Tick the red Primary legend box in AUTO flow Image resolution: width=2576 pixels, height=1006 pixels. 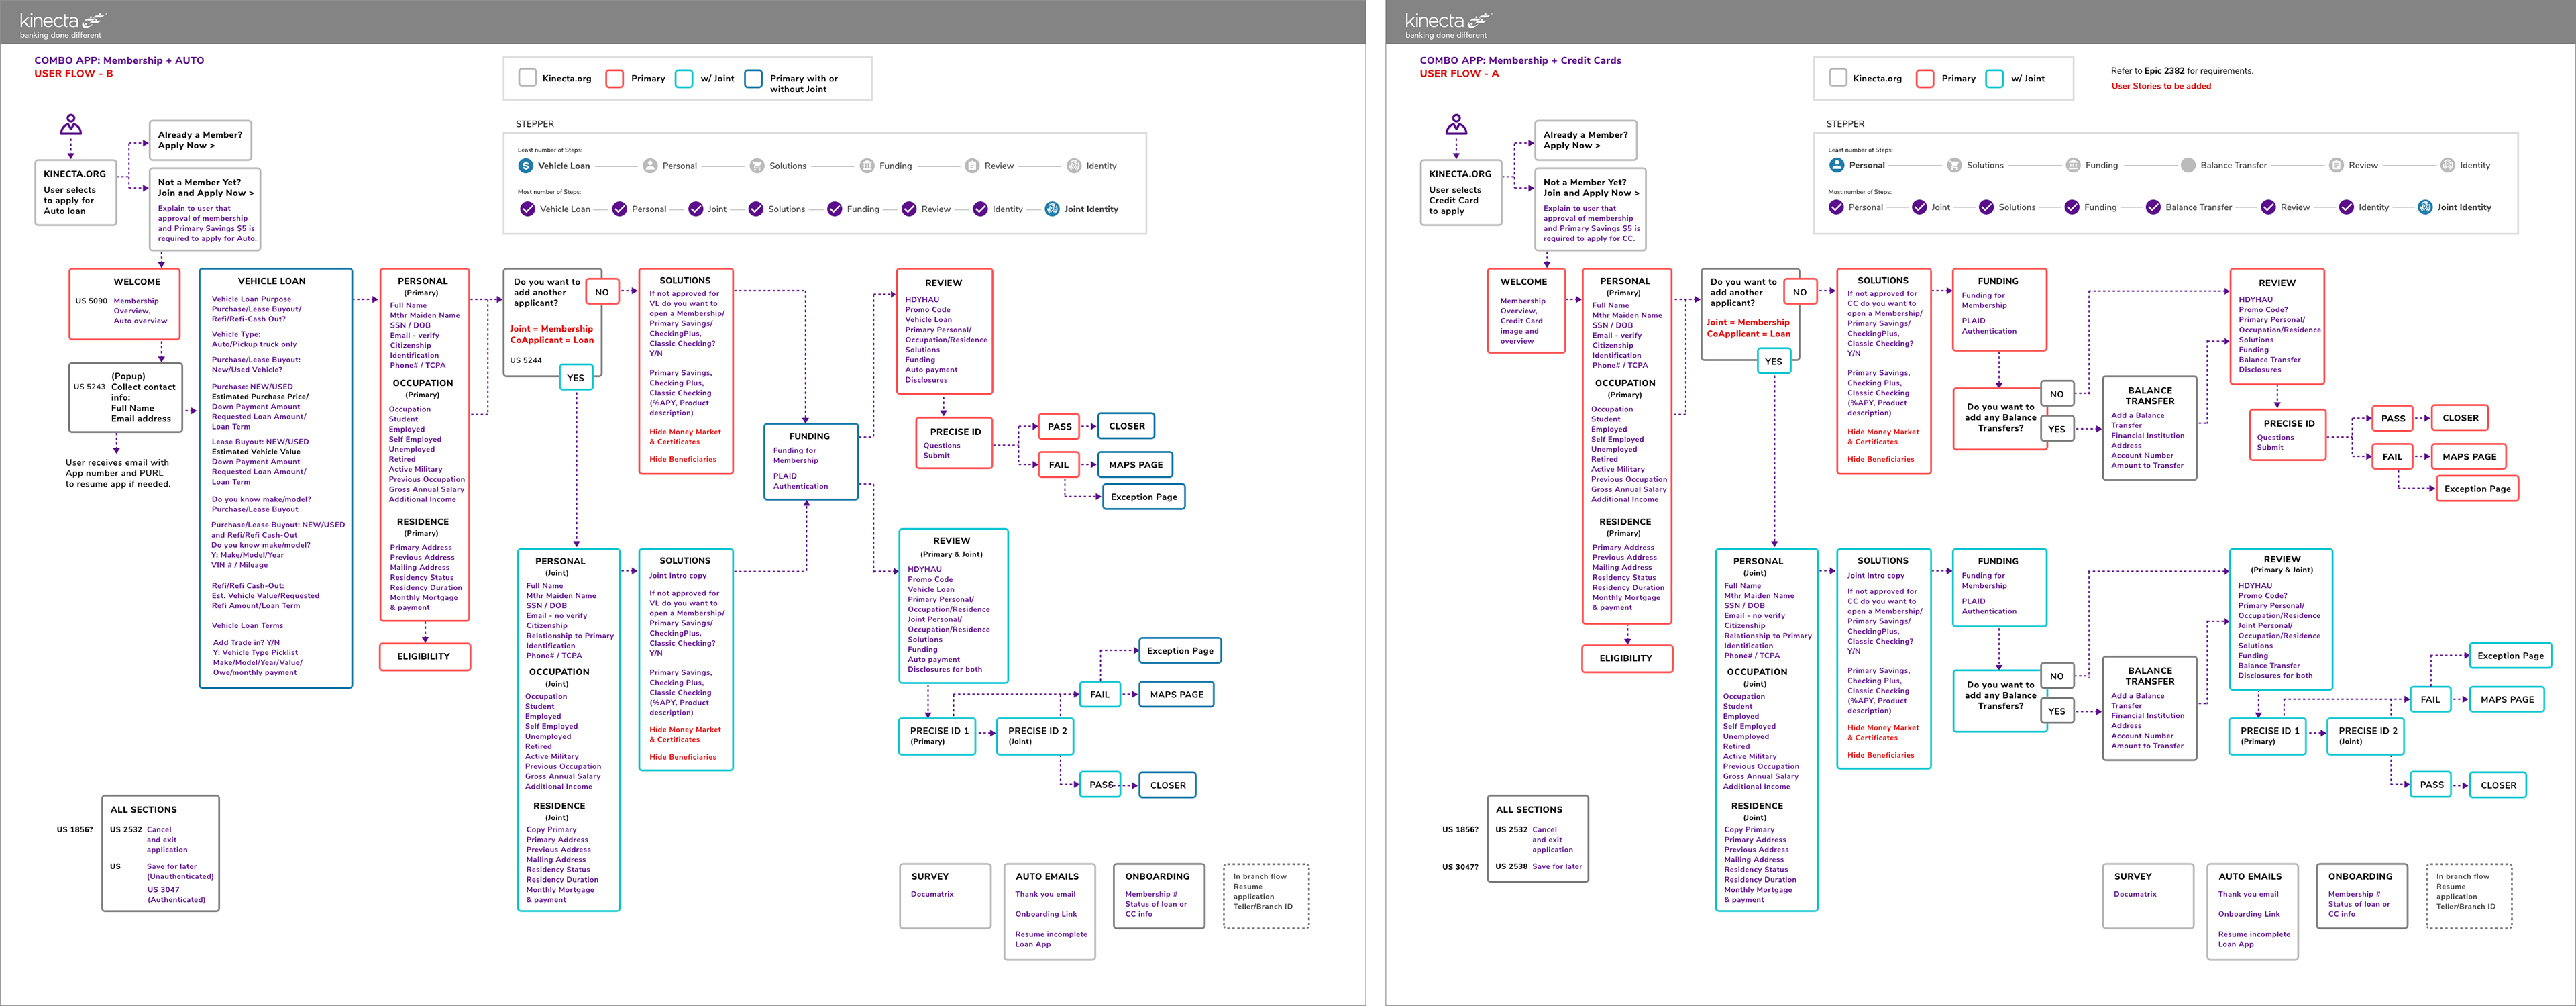click(x=615, y=78)
